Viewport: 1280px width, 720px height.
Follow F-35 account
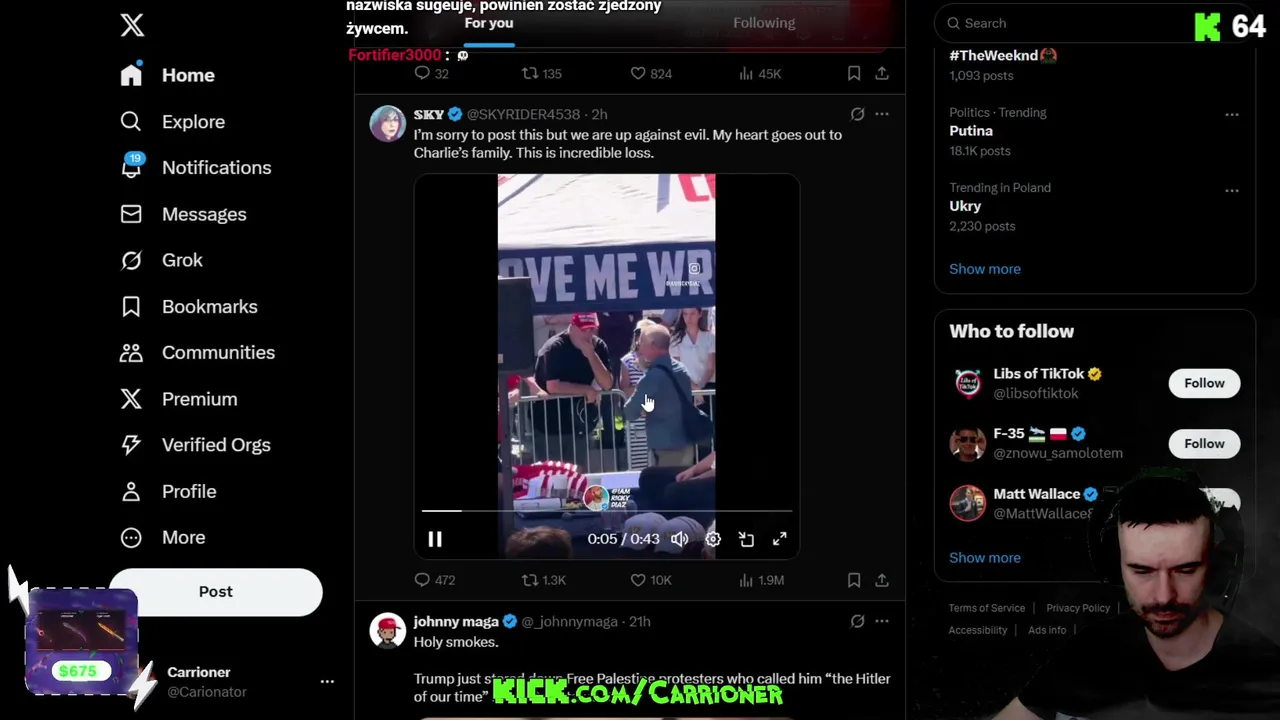1204,443
